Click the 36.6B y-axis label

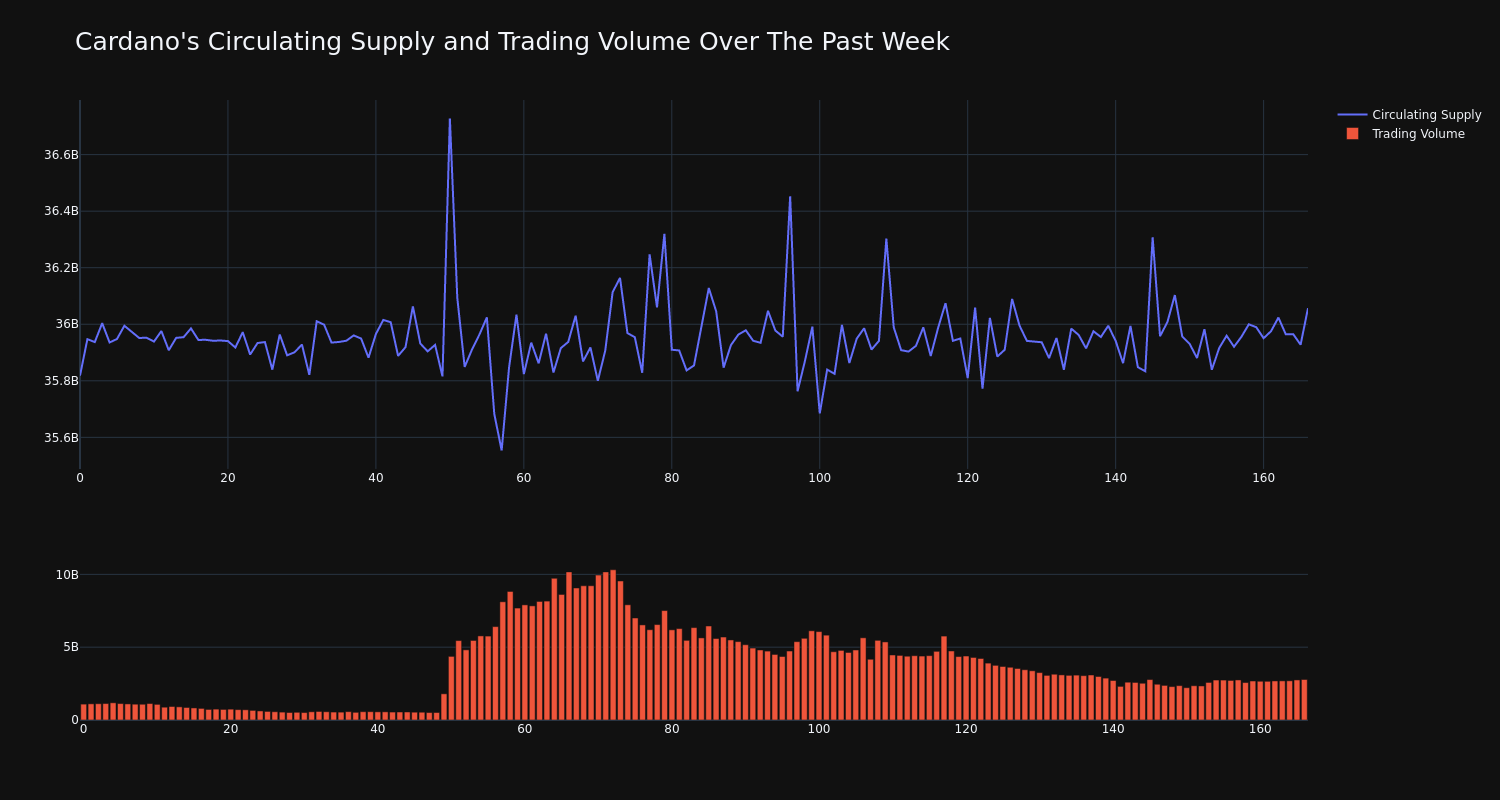pyautogui.click(x=61, y=154)
